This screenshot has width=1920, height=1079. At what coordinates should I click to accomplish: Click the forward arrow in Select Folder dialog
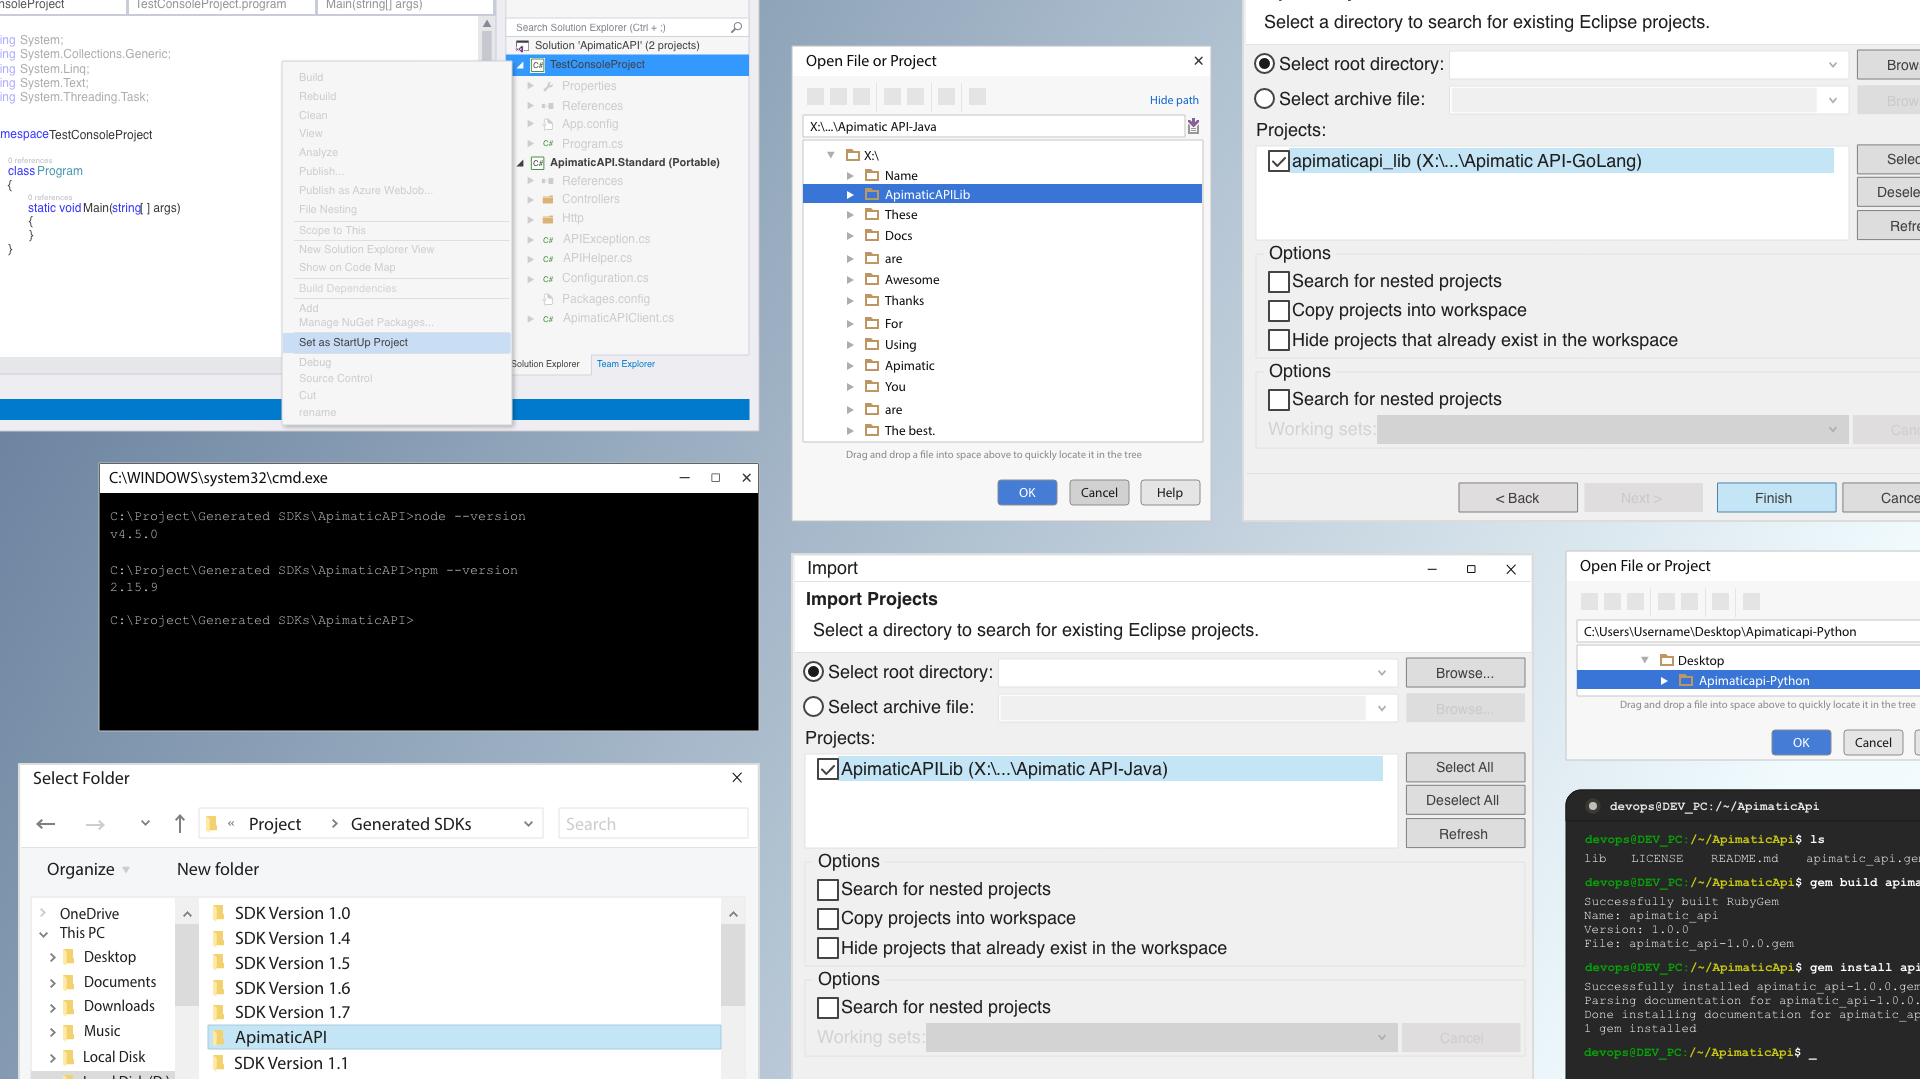click(95, 824)
